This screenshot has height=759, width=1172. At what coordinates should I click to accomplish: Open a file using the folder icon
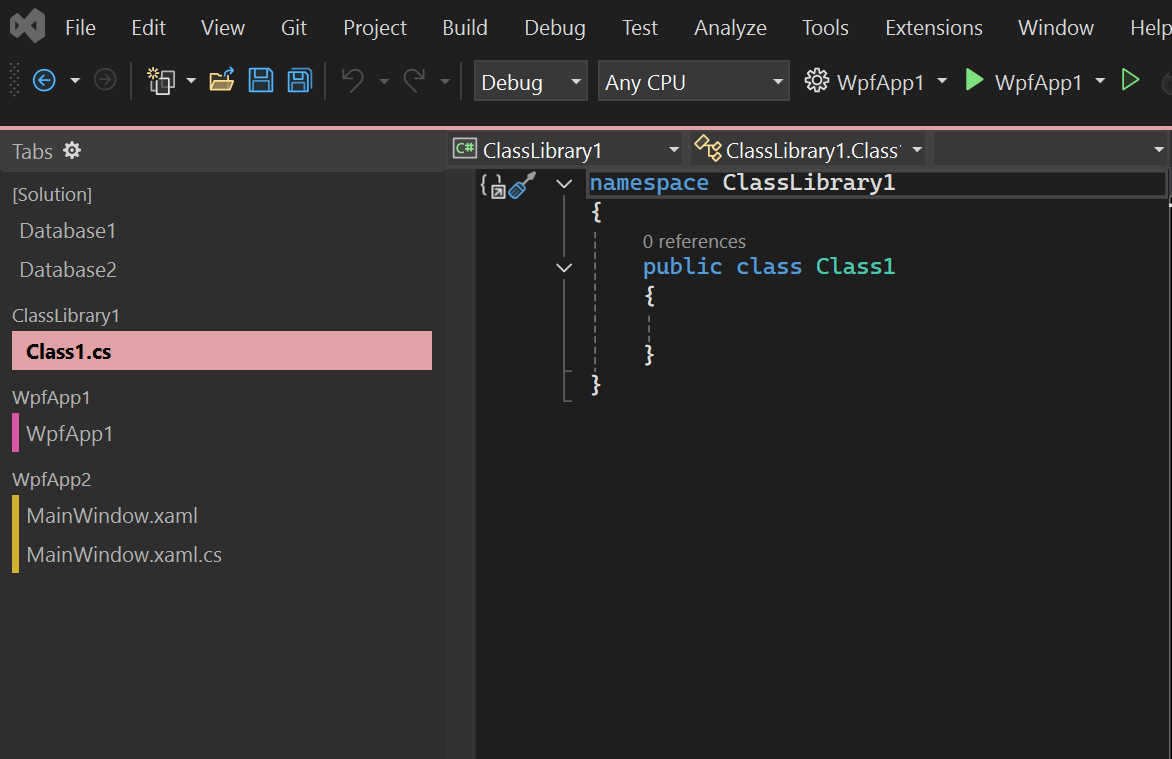(222, 80)
